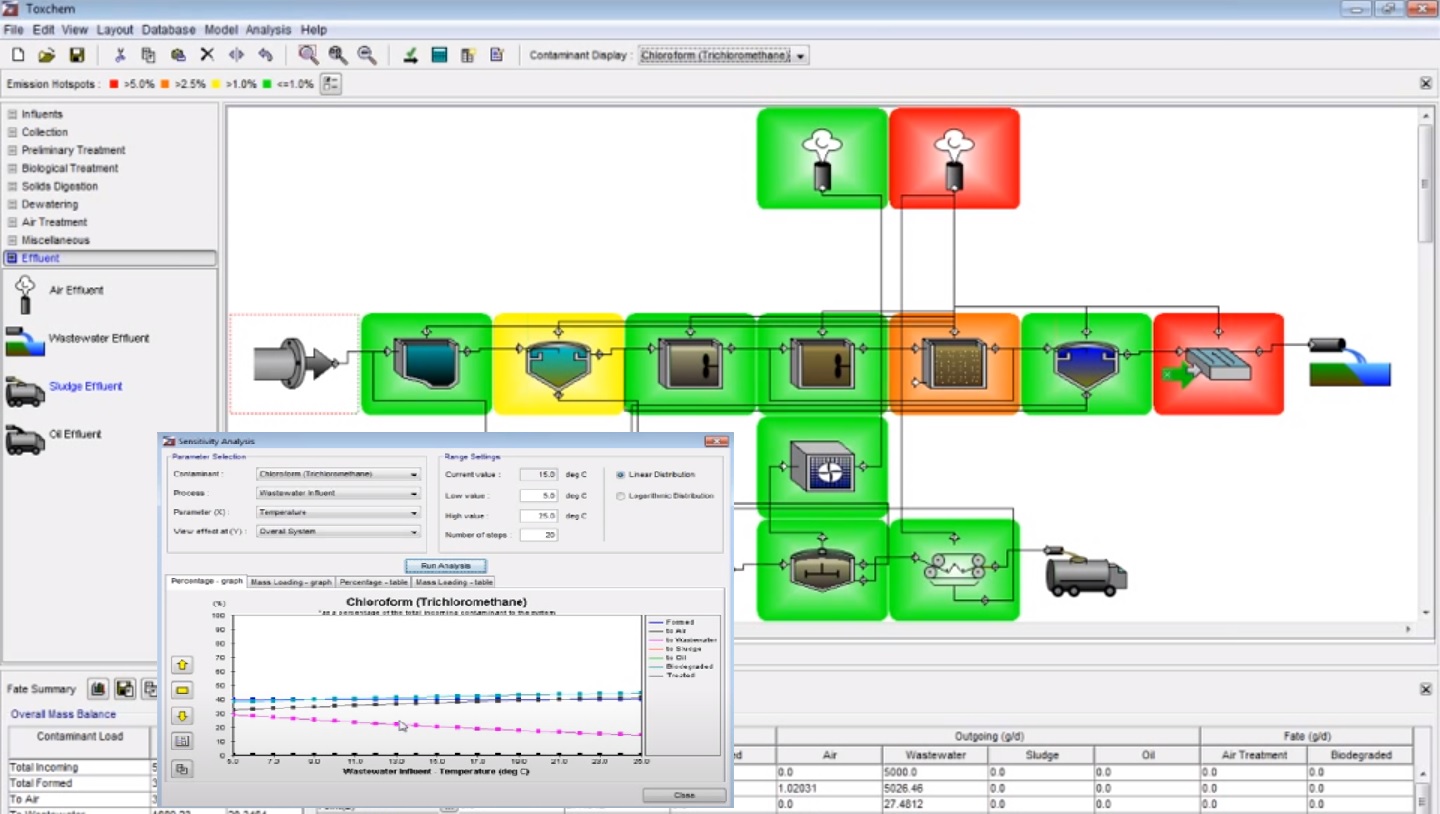Click the yellow up arrow beside graph
Screen dimensions: 1440x814
click(x=182, y=665)
